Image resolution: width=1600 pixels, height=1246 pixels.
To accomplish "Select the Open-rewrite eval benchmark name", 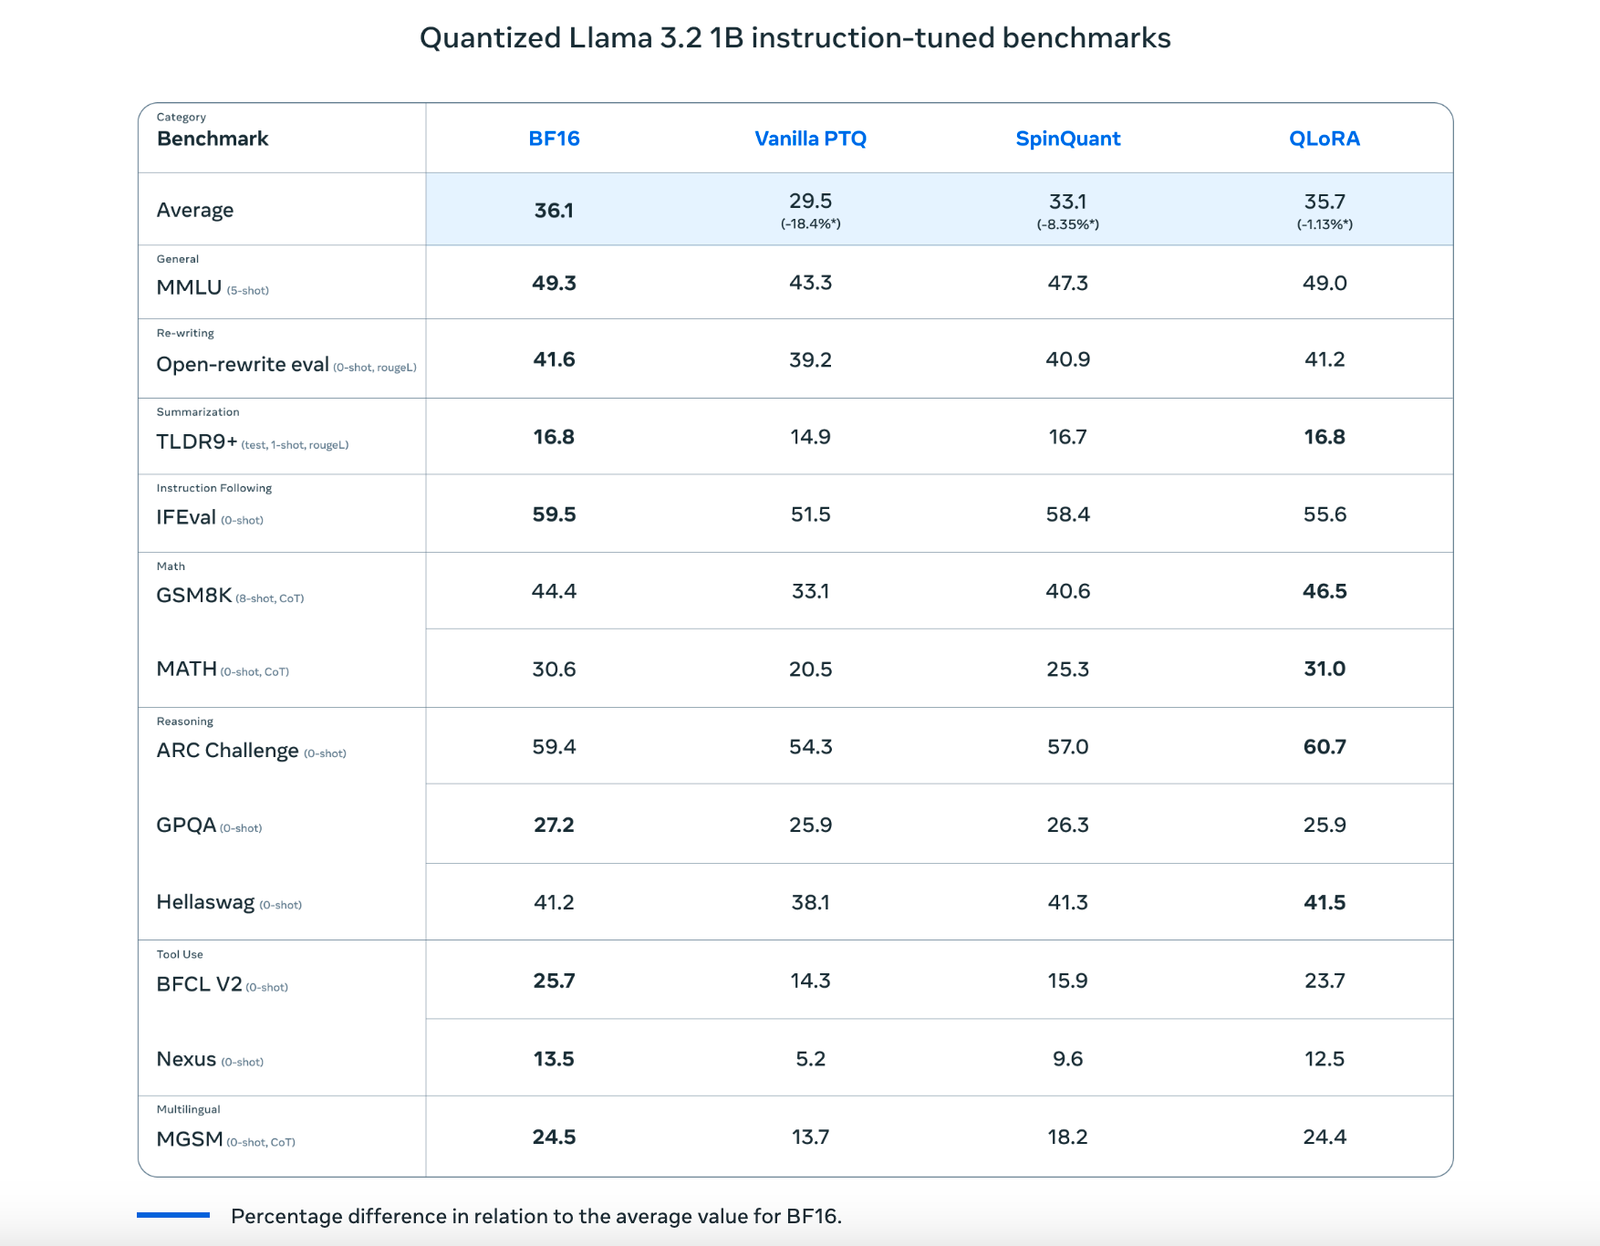I will coord(242,364).
